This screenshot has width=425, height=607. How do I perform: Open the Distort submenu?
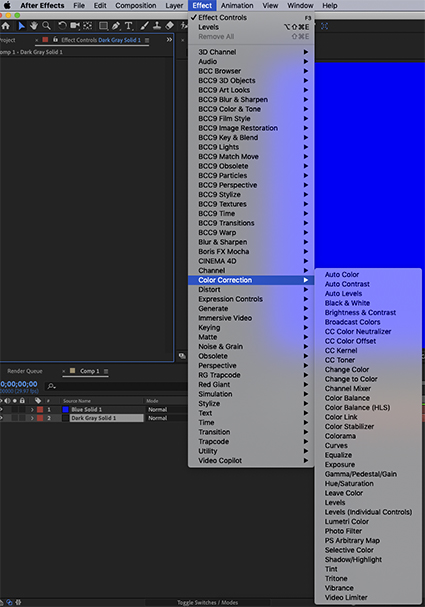(251, 290)
